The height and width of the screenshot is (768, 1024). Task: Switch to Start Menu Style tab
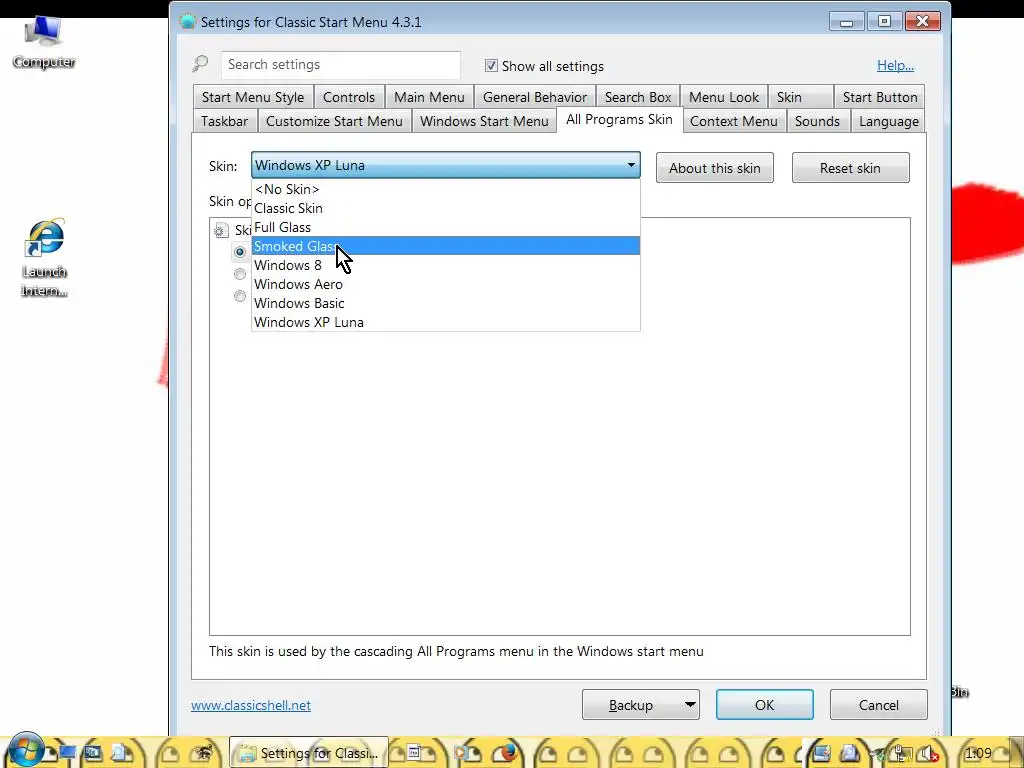point(253,97)
